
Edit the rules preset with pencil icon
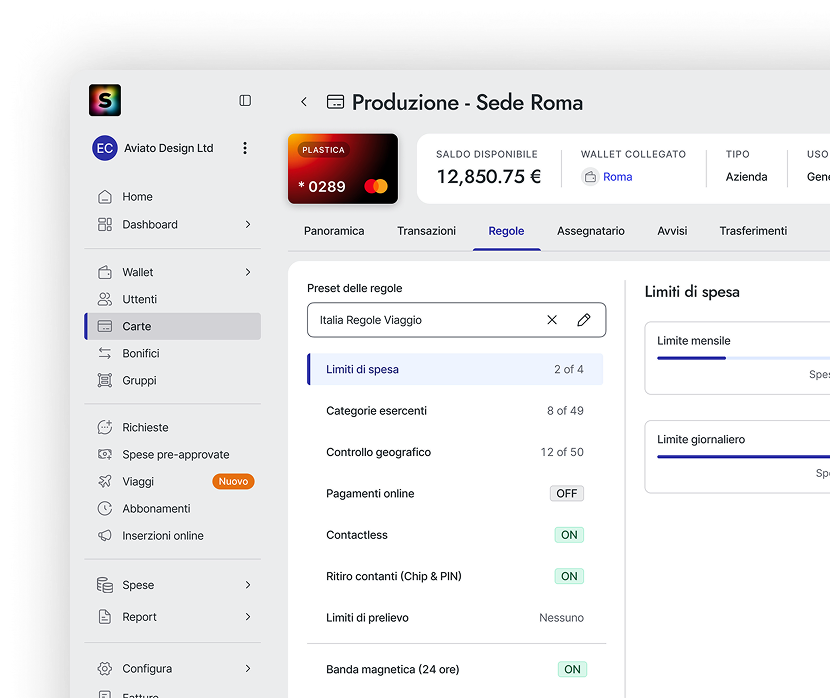[584, 320]
